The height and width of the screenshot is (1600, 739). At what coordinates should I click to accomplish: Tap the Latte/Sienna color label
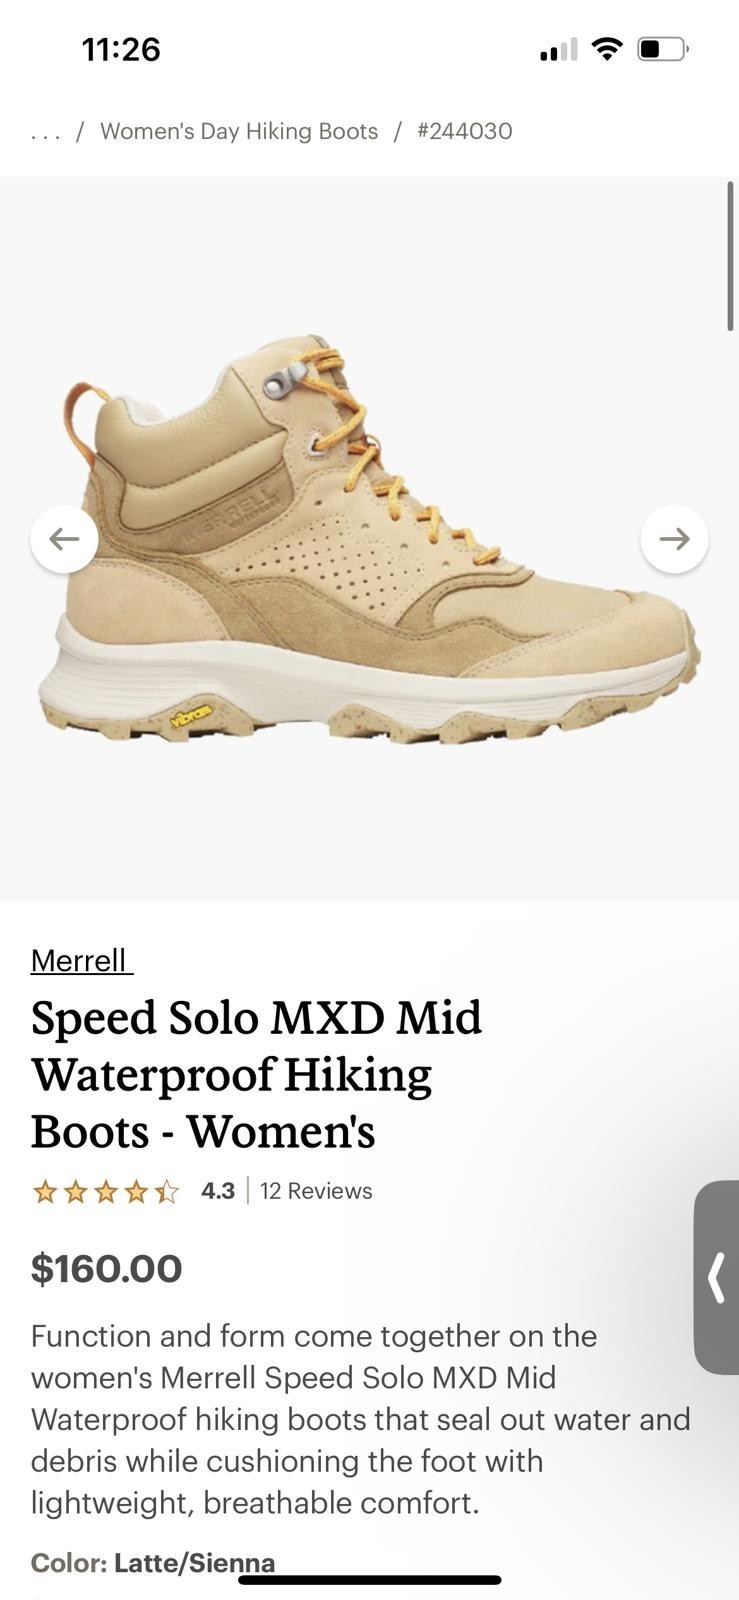pyautogui.click(x=194, y=1563)
